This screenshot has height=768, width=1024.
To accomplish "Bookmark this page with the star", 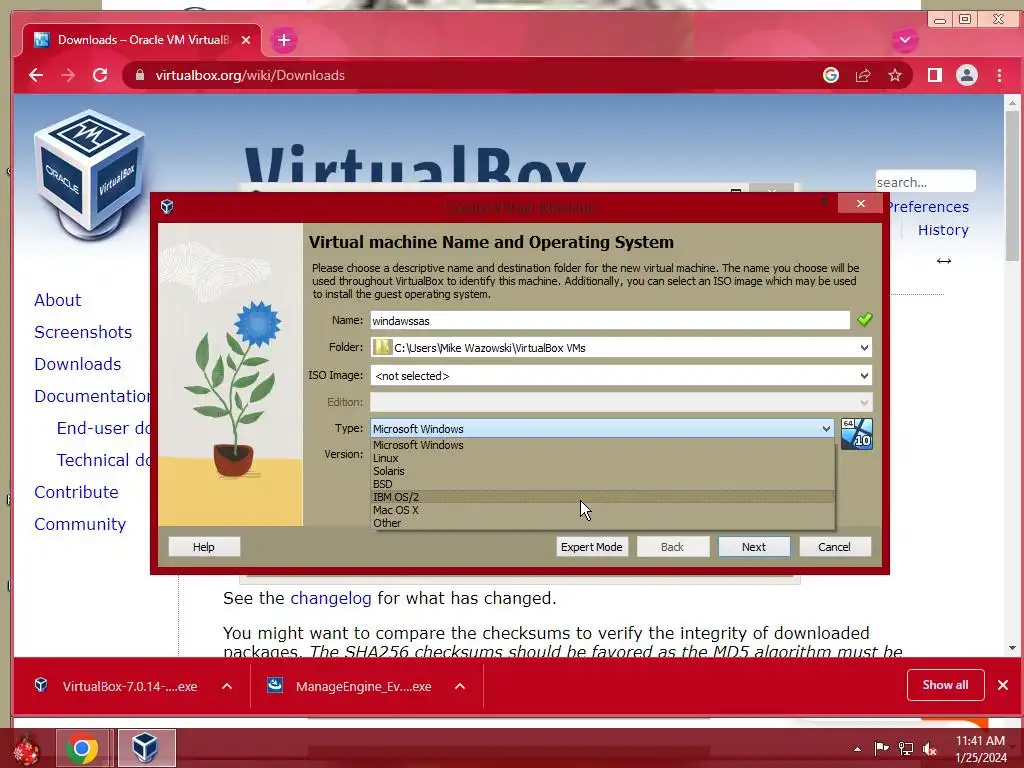I will 895,75.
